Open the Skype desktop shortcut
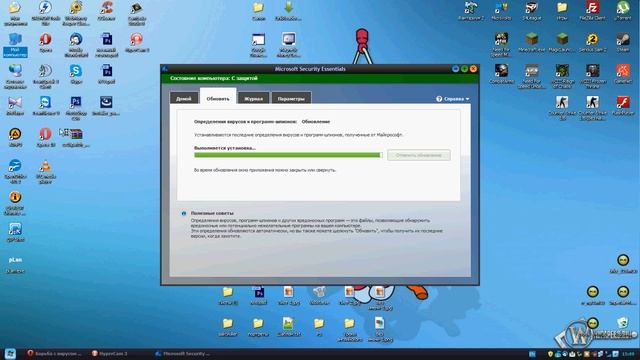Image resolution: width=640 pixels, height=360 pixels. [x=76, y=74]
